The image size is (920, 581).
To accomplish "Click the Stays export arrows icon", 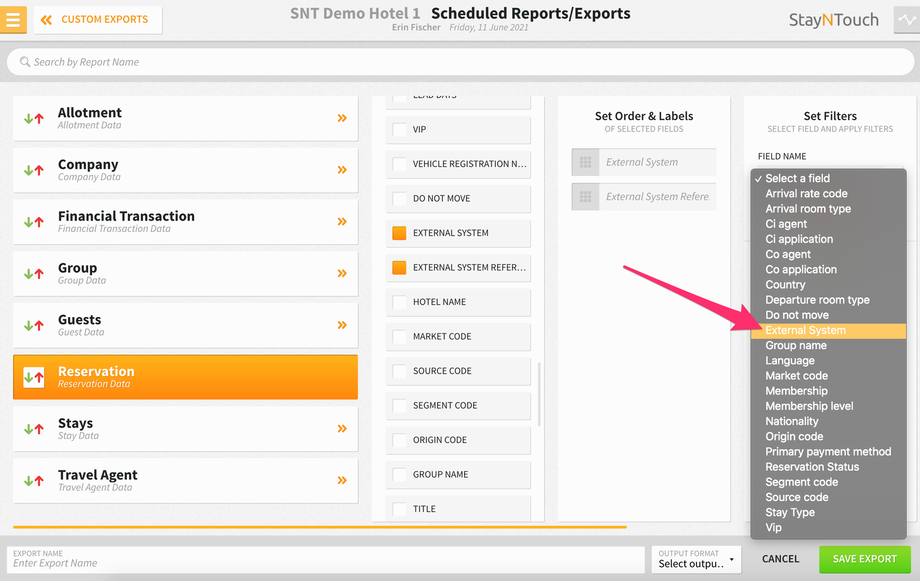I will coord(34,429).
